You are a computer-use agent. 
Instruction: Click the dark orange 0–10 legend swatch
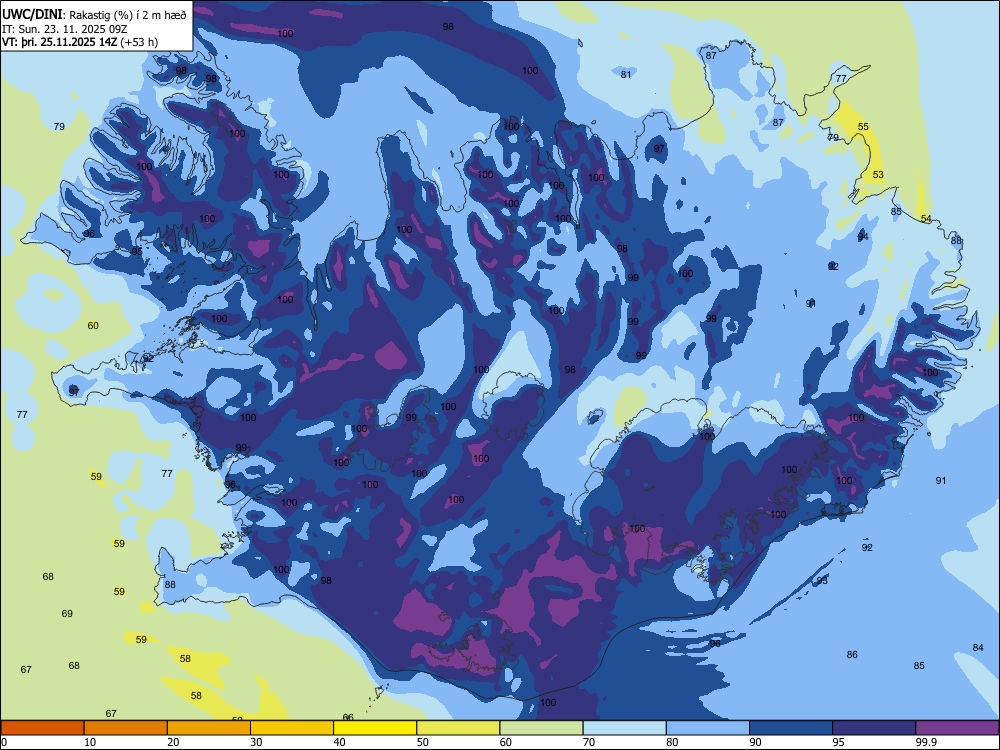[42, 728]
